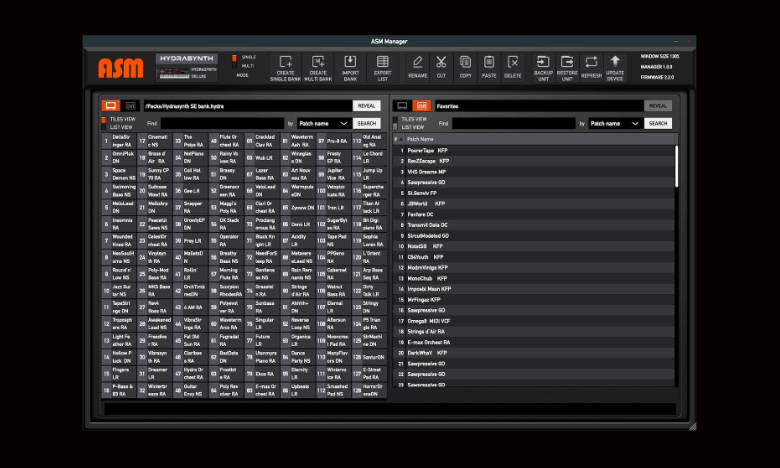This screenshot has height=468, width=780.
Task: Toggle Tiles/List view switch in left panel
Action: (103, 123)
